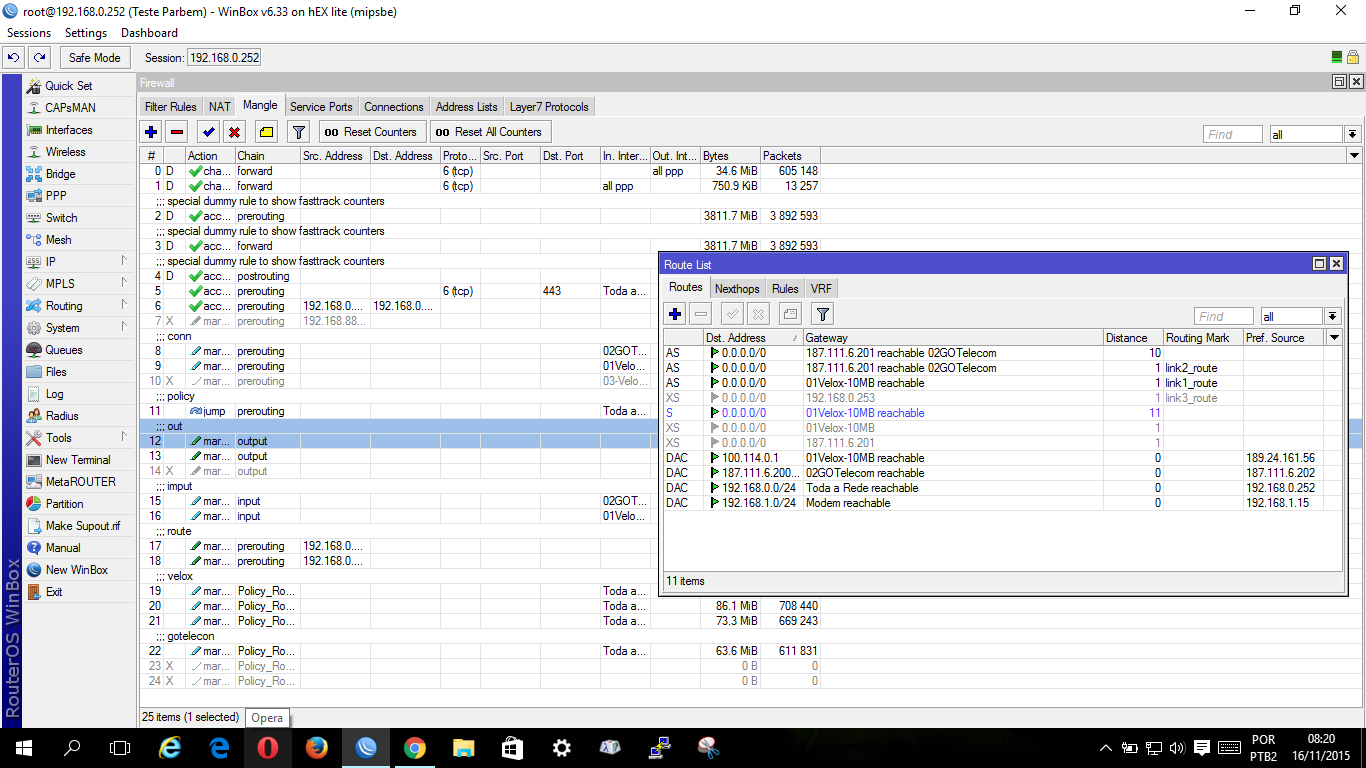
Task: Open Firefox from the Windows taskbar
Action: coord(317,747)
